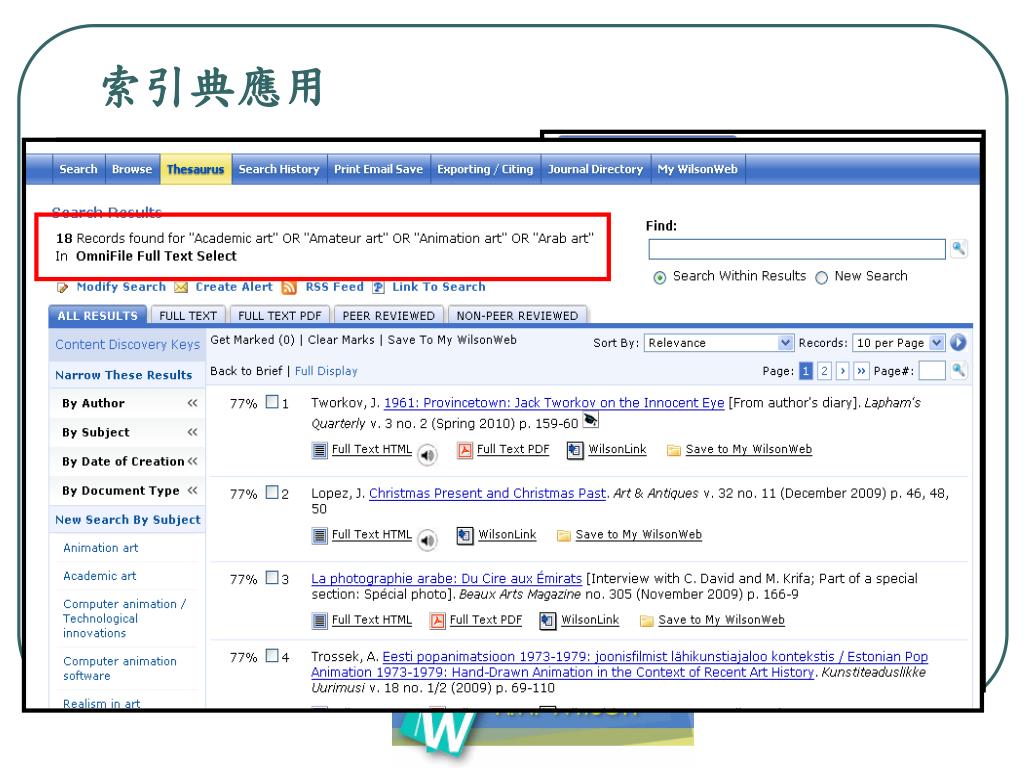Mark the checkbox for record 3

[272, 578]
